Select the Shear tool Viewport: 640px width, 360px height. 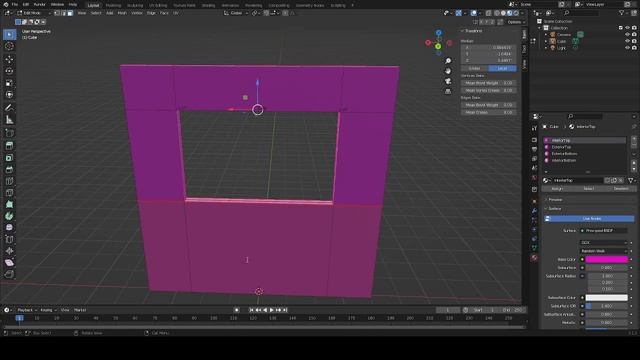[x=9, y=262]
